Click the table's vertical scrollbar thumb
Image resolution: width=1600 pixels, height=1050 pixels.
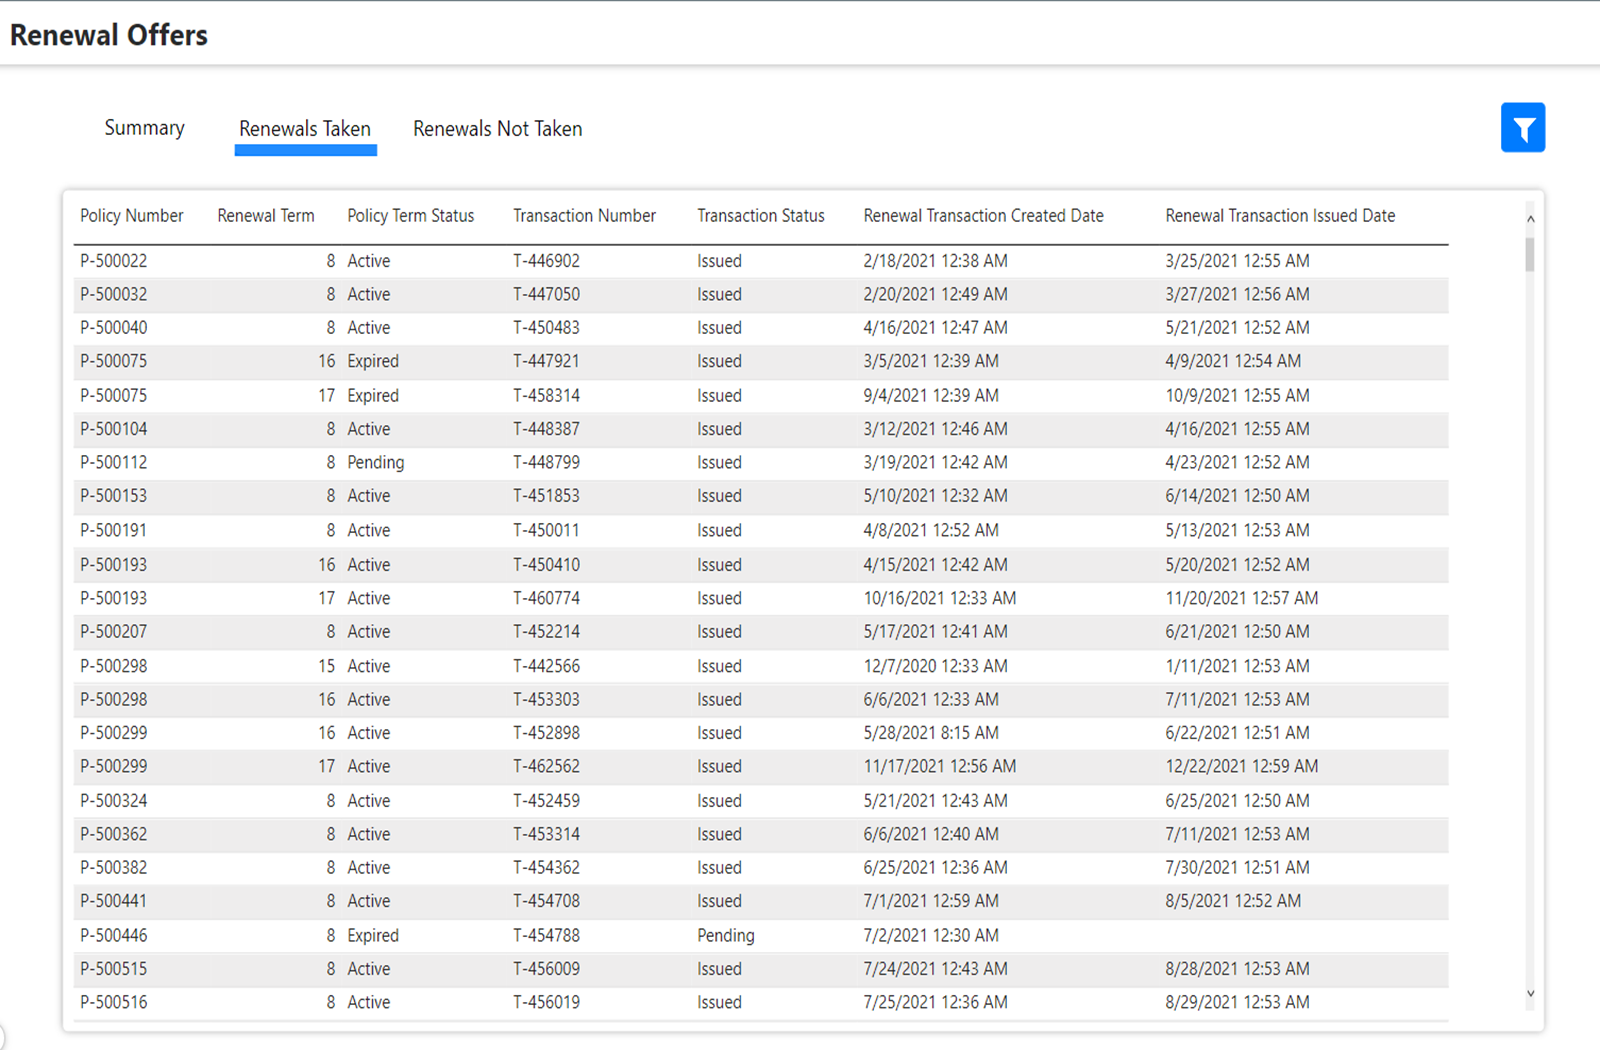1530,254
